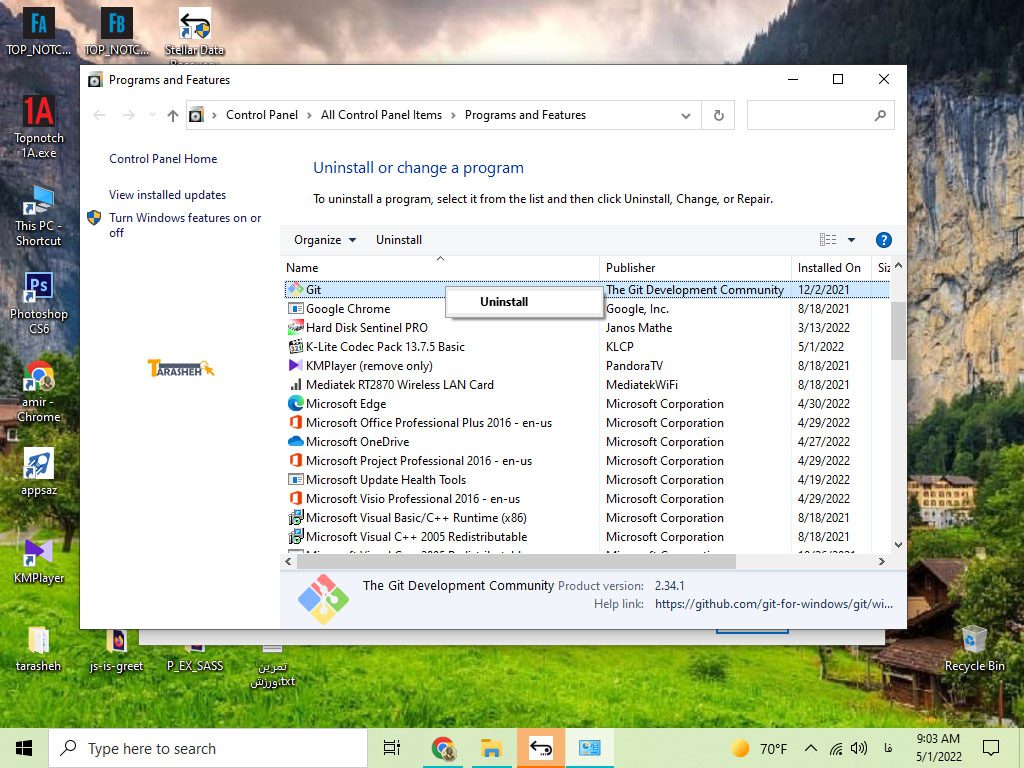This screenshot has height=768, width=1024.
Task: Open Control Panel Home link
Action: click(163, 159)
